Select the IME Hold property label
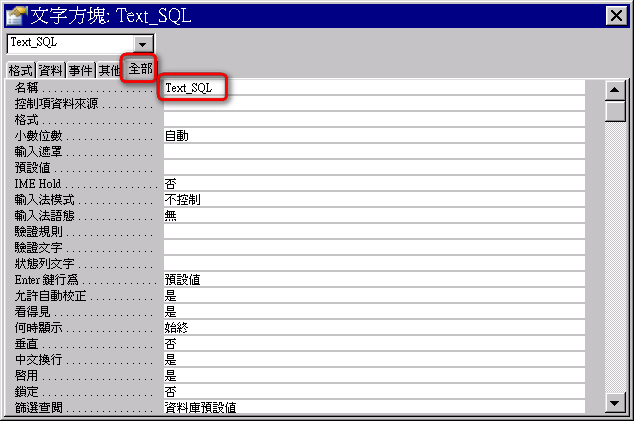This screenshot has width=634, height=421. click(38, 184)
